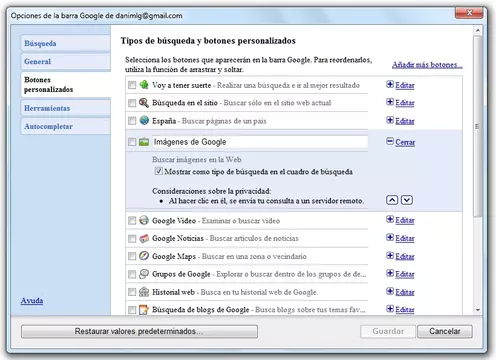
Task: Click the Imágenes de Google picture icon
Action: point(144,142)
